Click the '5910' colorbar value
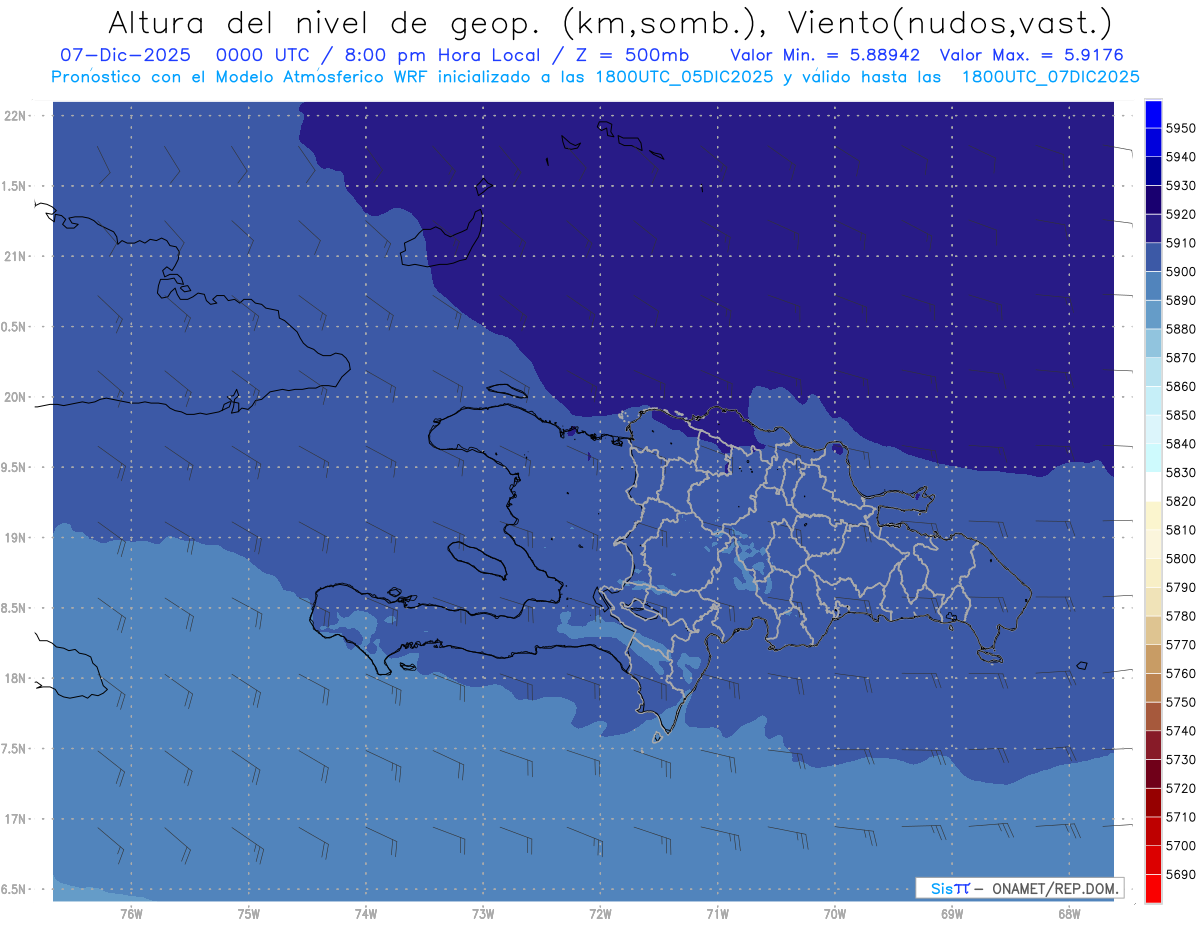This screenshot has height=927, width=1200. pyautogui.click(x=1181, y=243)
